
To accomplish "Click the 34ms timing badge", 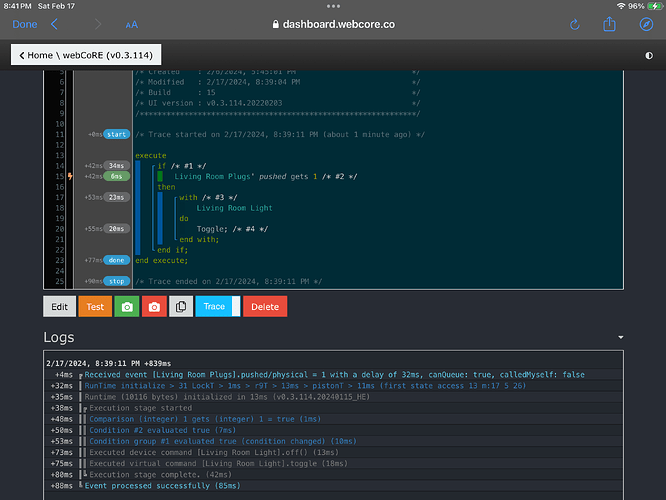I will pyautogui.click(x=116, y=166).
